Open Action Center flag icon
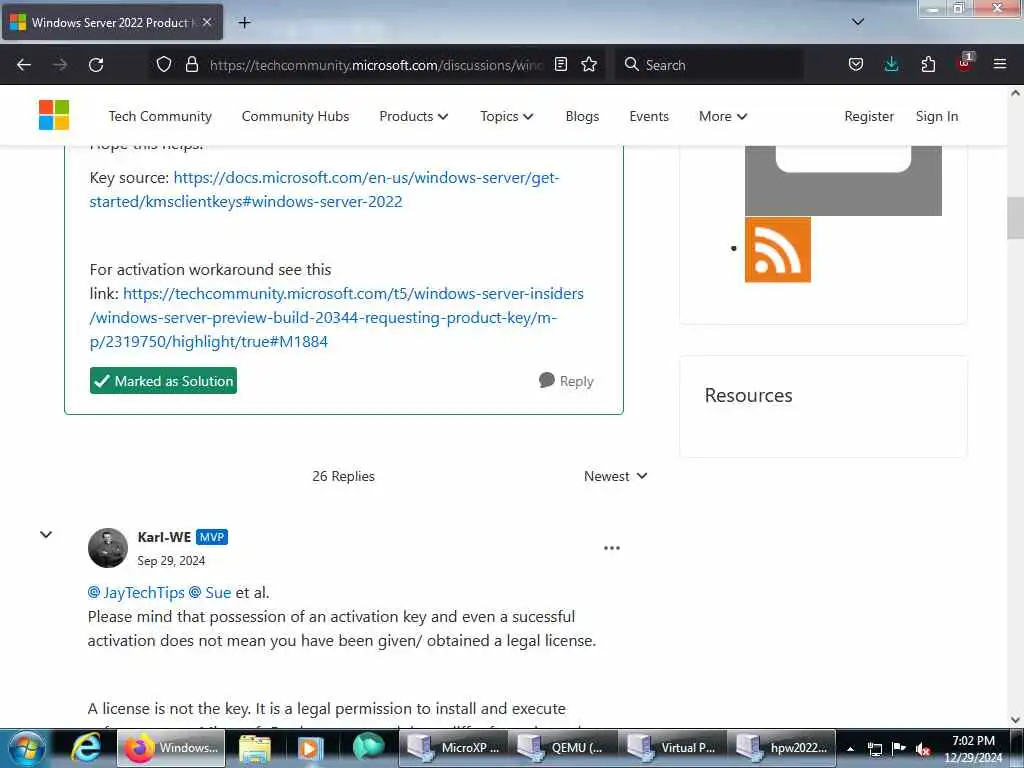 (x=899, y=749)
